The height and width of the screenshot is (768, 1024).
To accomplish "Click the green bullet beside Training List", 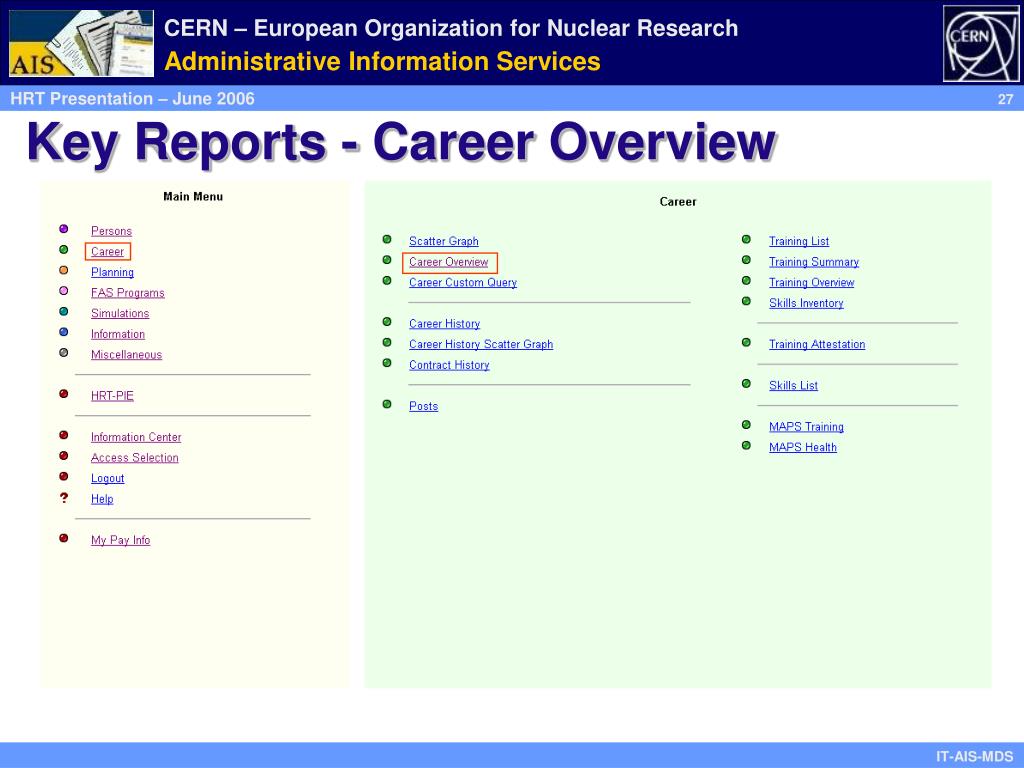I will [x=746, y=240].
